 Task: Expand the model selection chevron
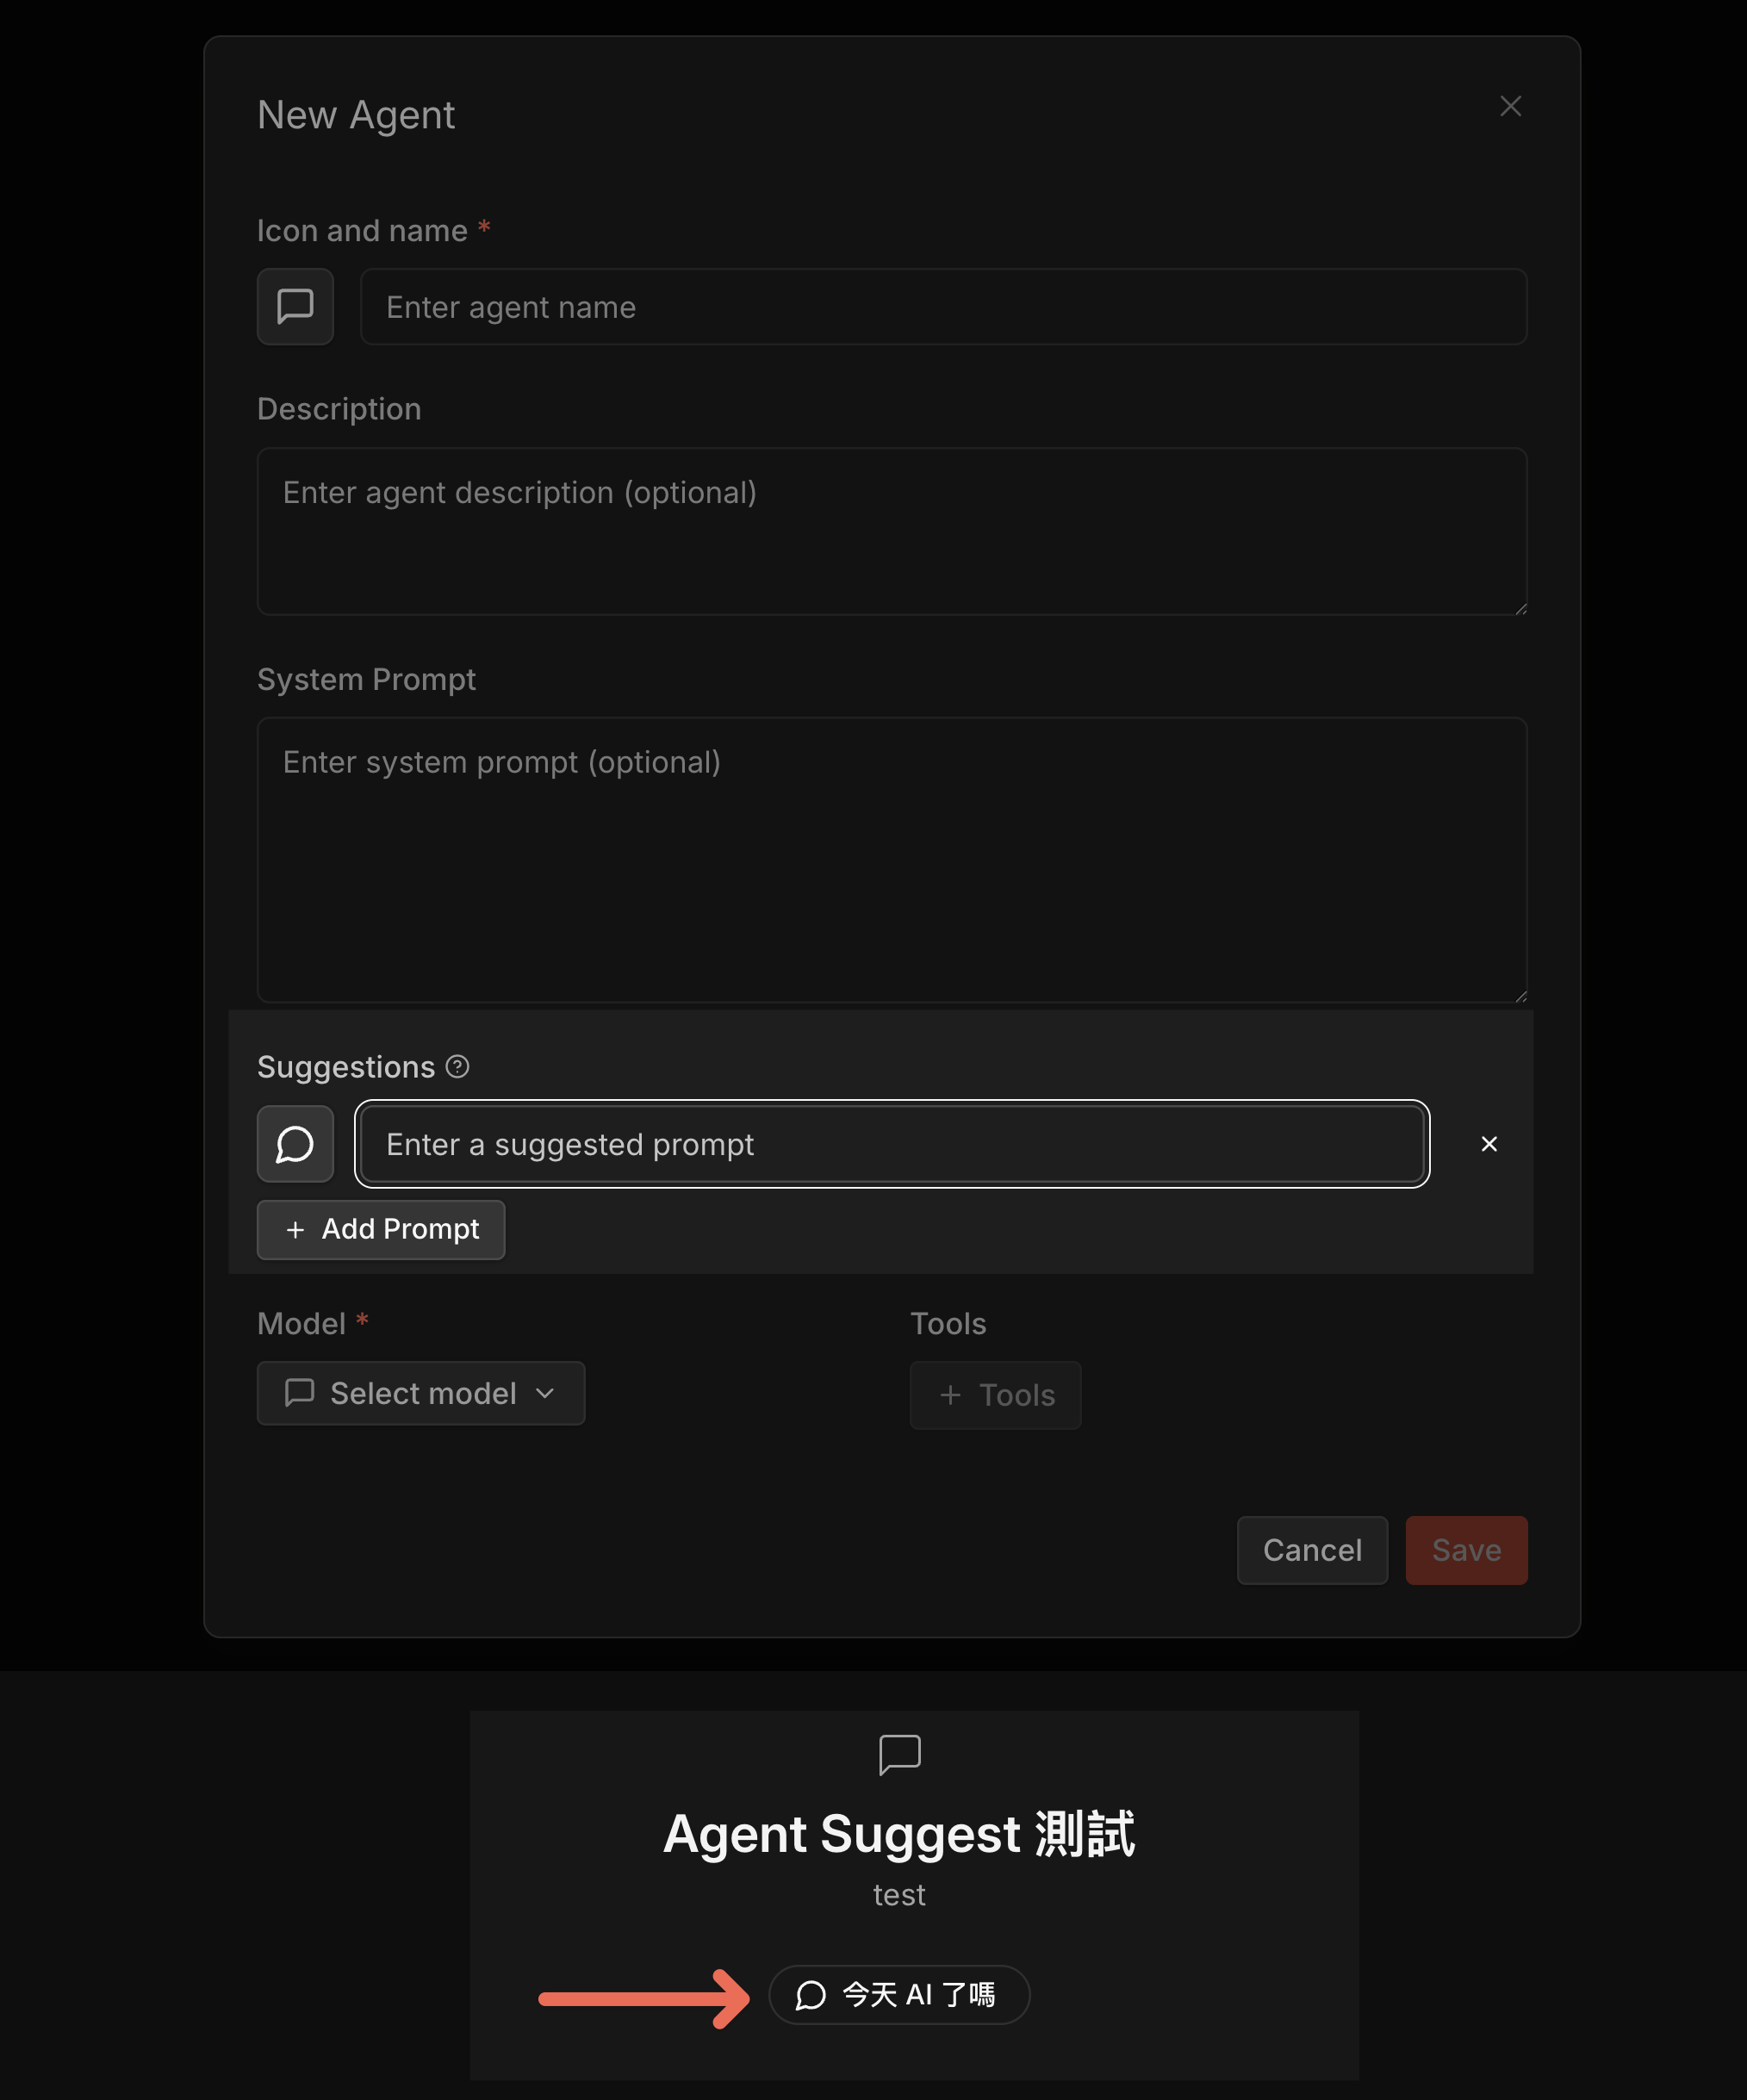pos(547,1393)
